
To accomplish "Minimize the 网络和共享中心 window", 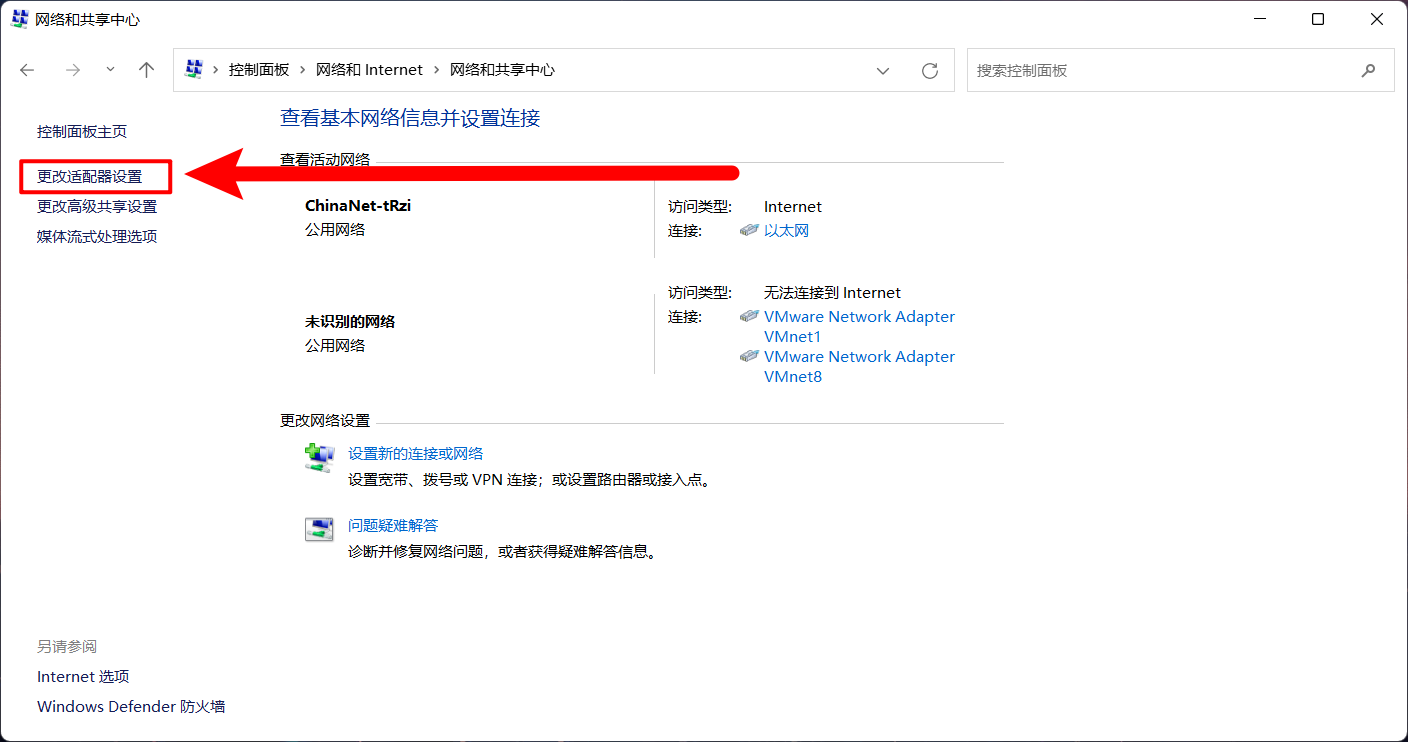I will 1260,19.
